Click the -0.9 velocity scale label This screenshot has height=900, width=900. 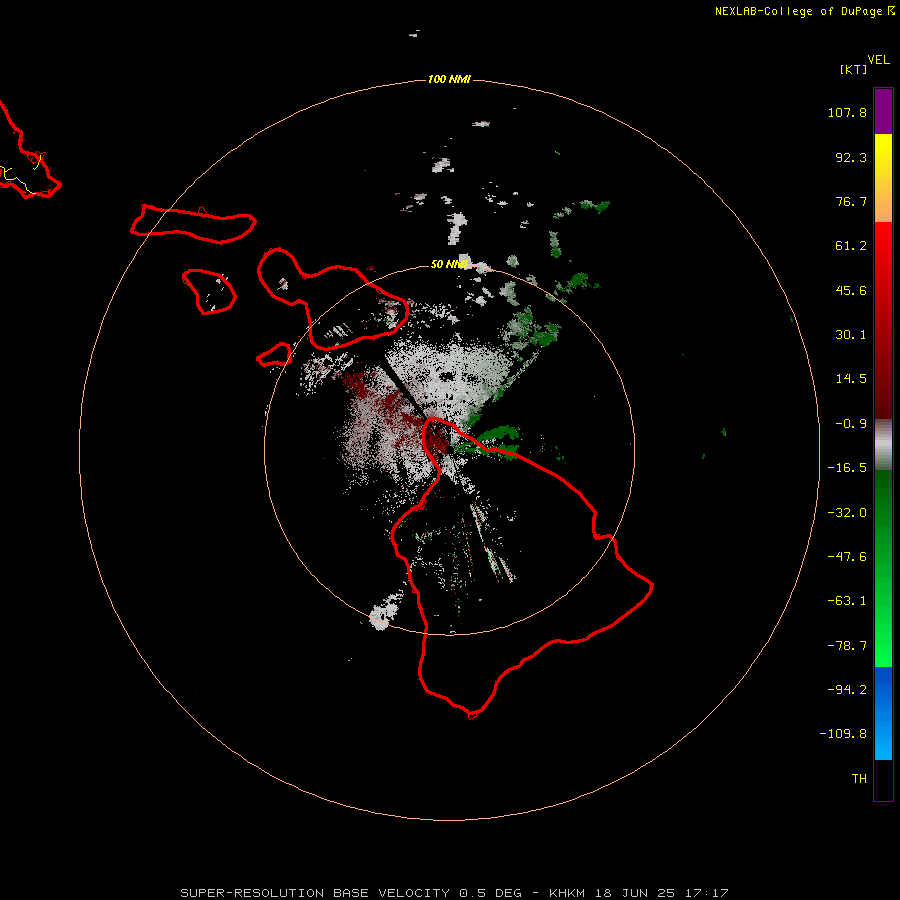point(851,424)
